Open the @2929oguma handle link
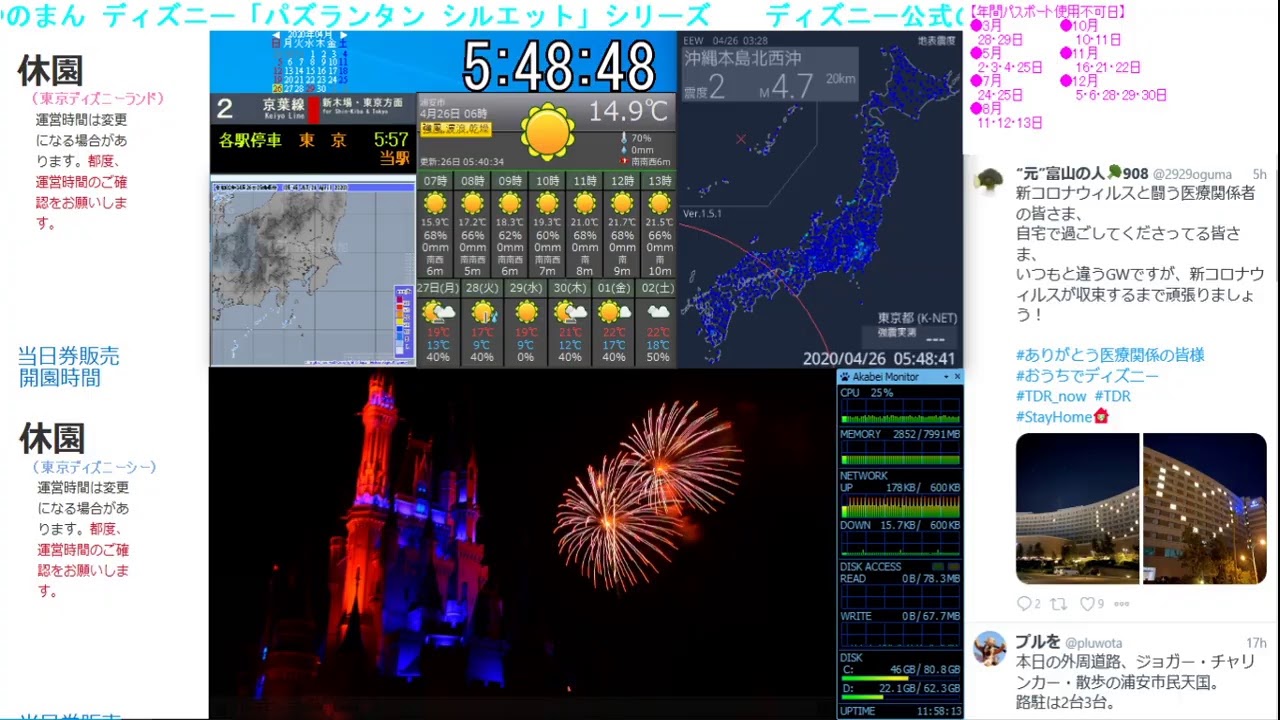Viewport: 1280px width, 720px height. click(x=1192, y=174)
